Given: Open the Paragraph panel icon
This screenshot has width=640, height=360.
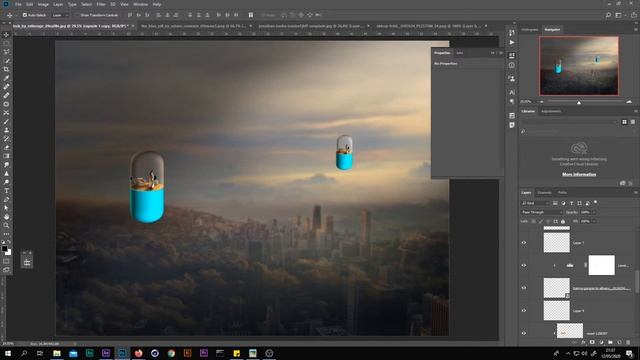Looking at the screenshot, I should pyautogui.click(x=512, y=102).
